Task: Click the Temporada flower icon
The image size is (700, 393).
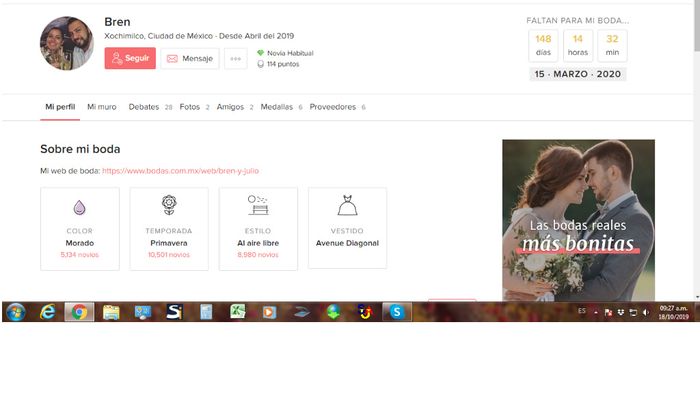Action: (x=169, y=205)
